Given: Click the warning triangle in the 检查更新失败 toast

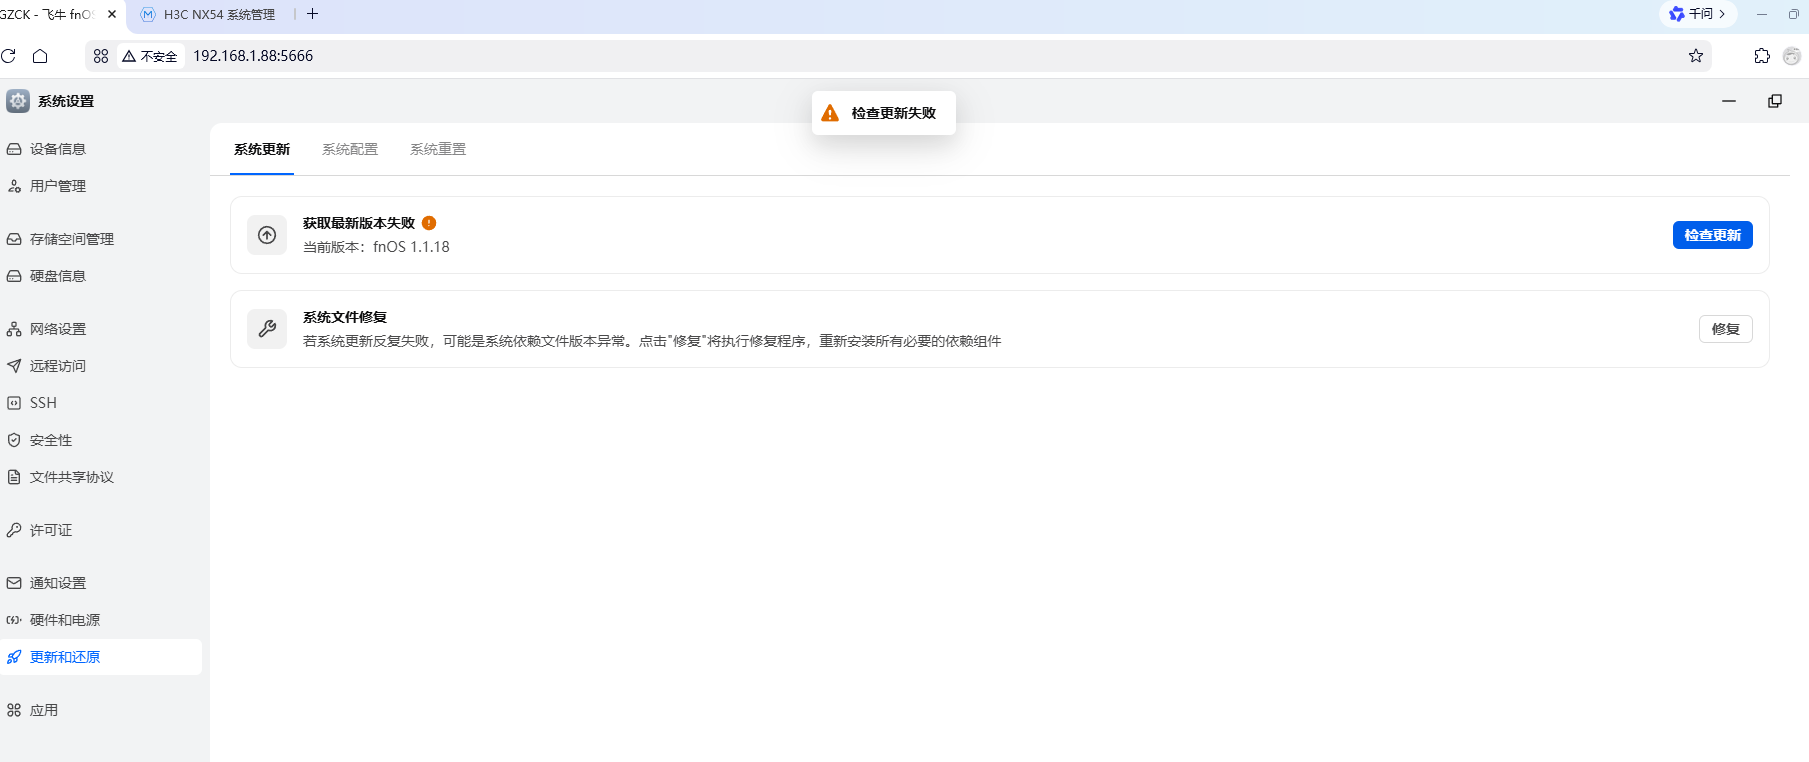Looking at the screenshot, I should [830, 113].
